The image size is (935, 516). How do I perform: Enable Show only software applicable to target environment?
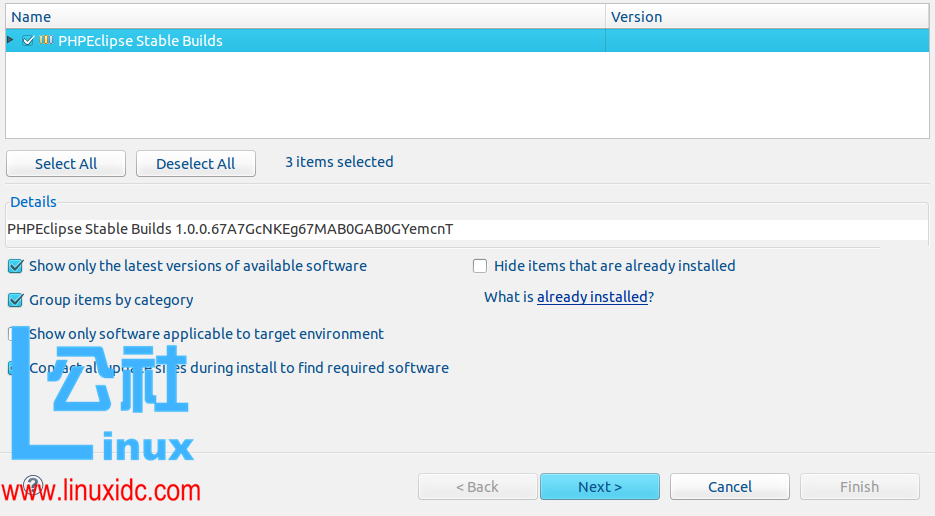(x=14, y=334)
